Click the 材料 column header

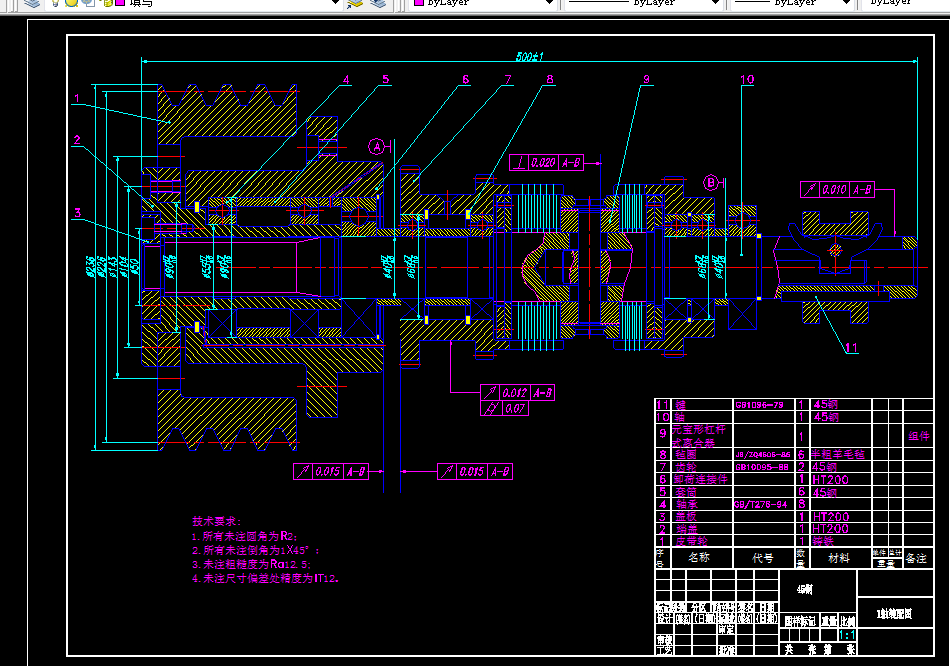839,558
